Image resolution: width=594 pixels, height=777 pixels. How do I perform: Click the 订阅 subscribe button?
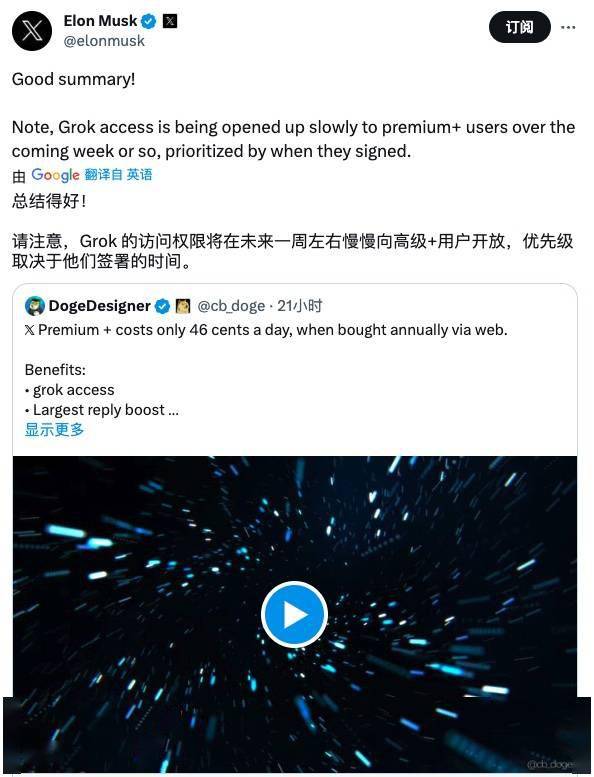(520, 27)
